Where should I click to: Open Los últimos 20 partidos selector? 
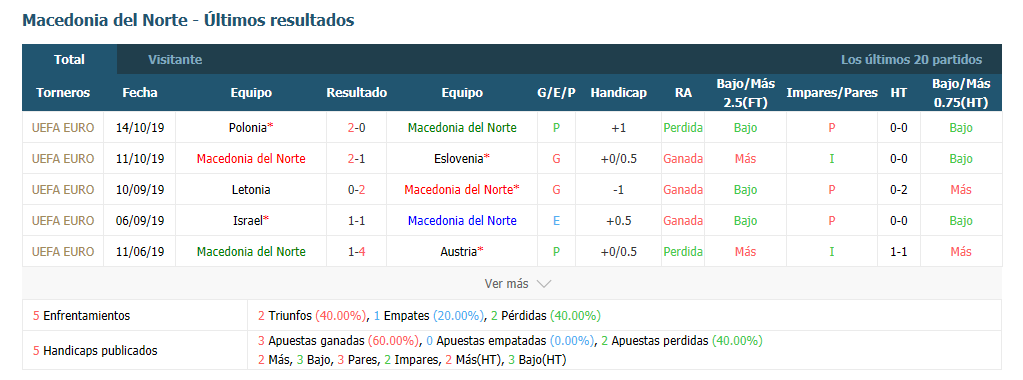(x=911, y=59)
